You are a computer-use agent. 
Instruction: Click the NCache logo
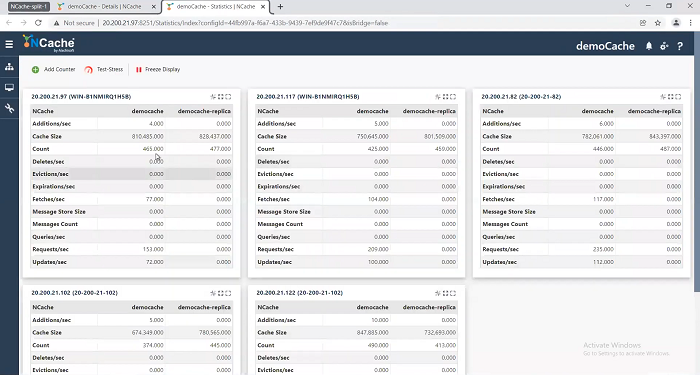click(x=49, y=43)
